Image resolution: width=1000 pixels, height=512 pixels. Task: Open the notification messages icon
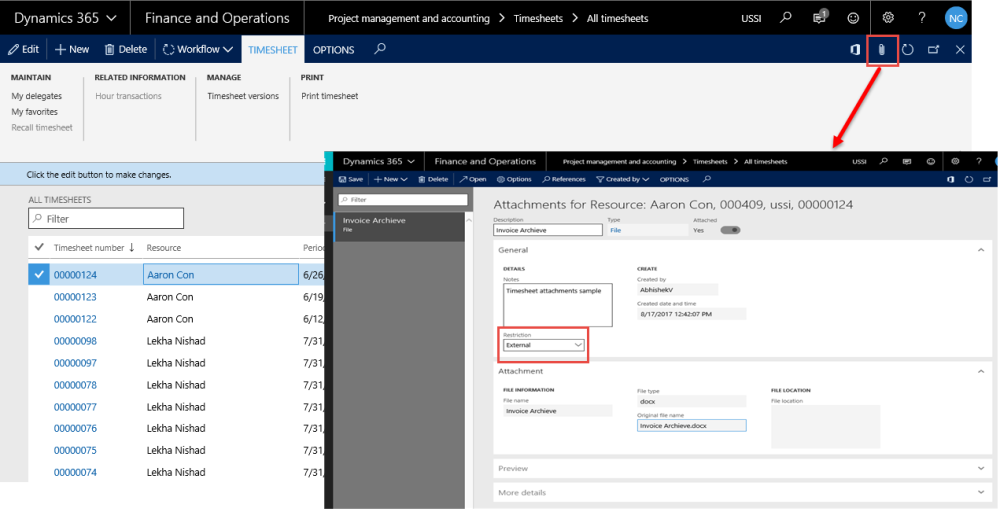tap(820, 18)
